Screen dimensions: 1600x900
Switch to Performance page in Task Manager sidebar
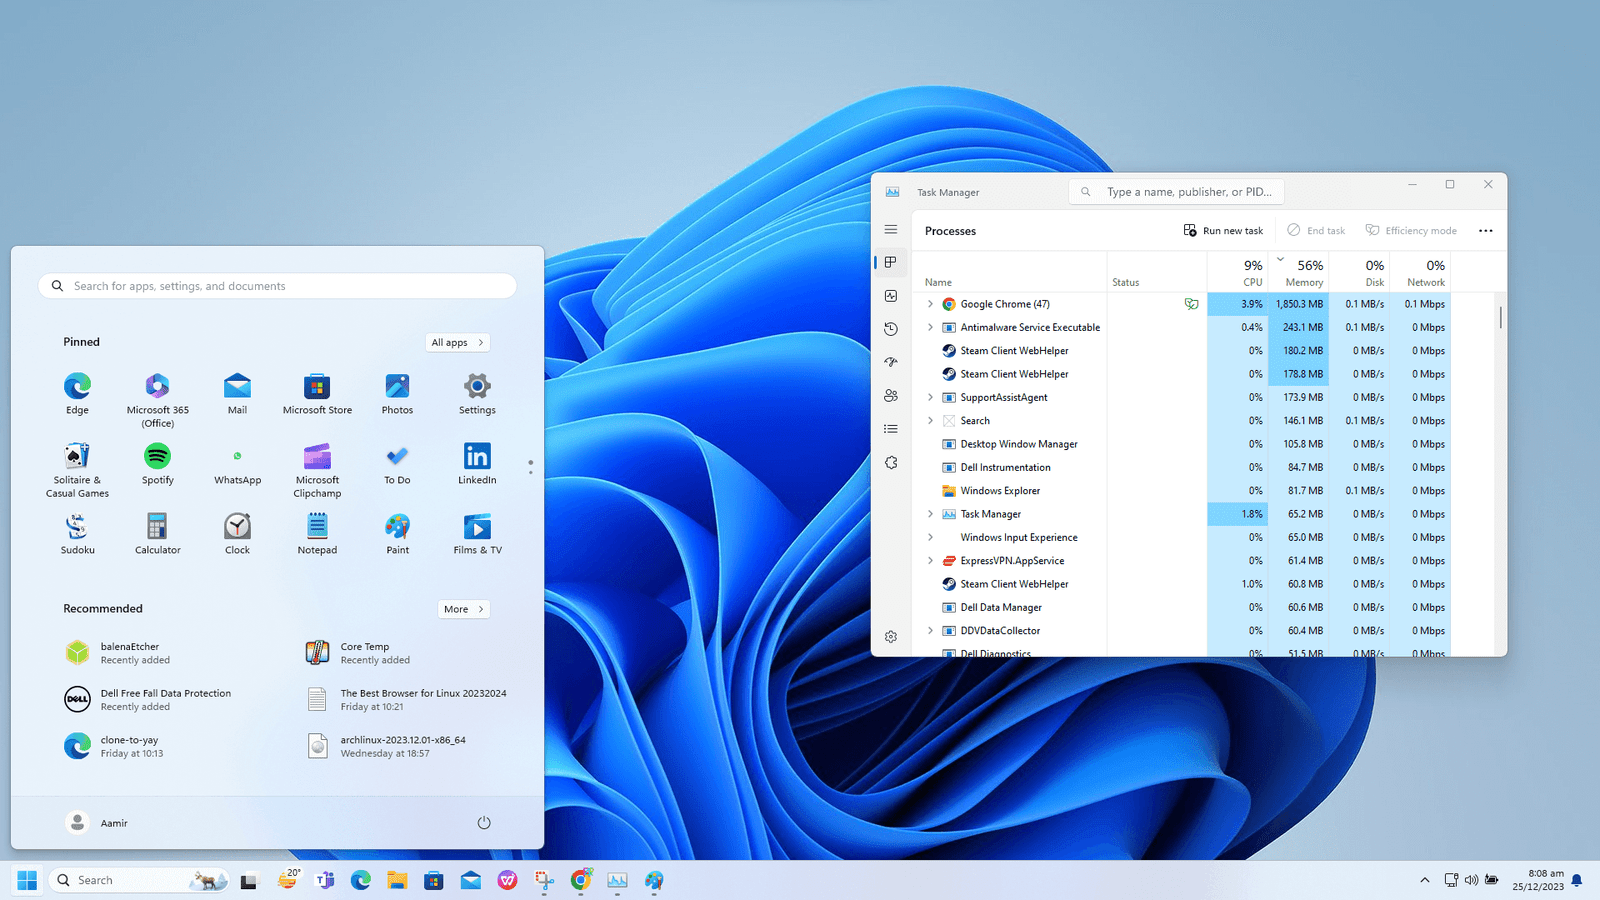pos(891,296)
